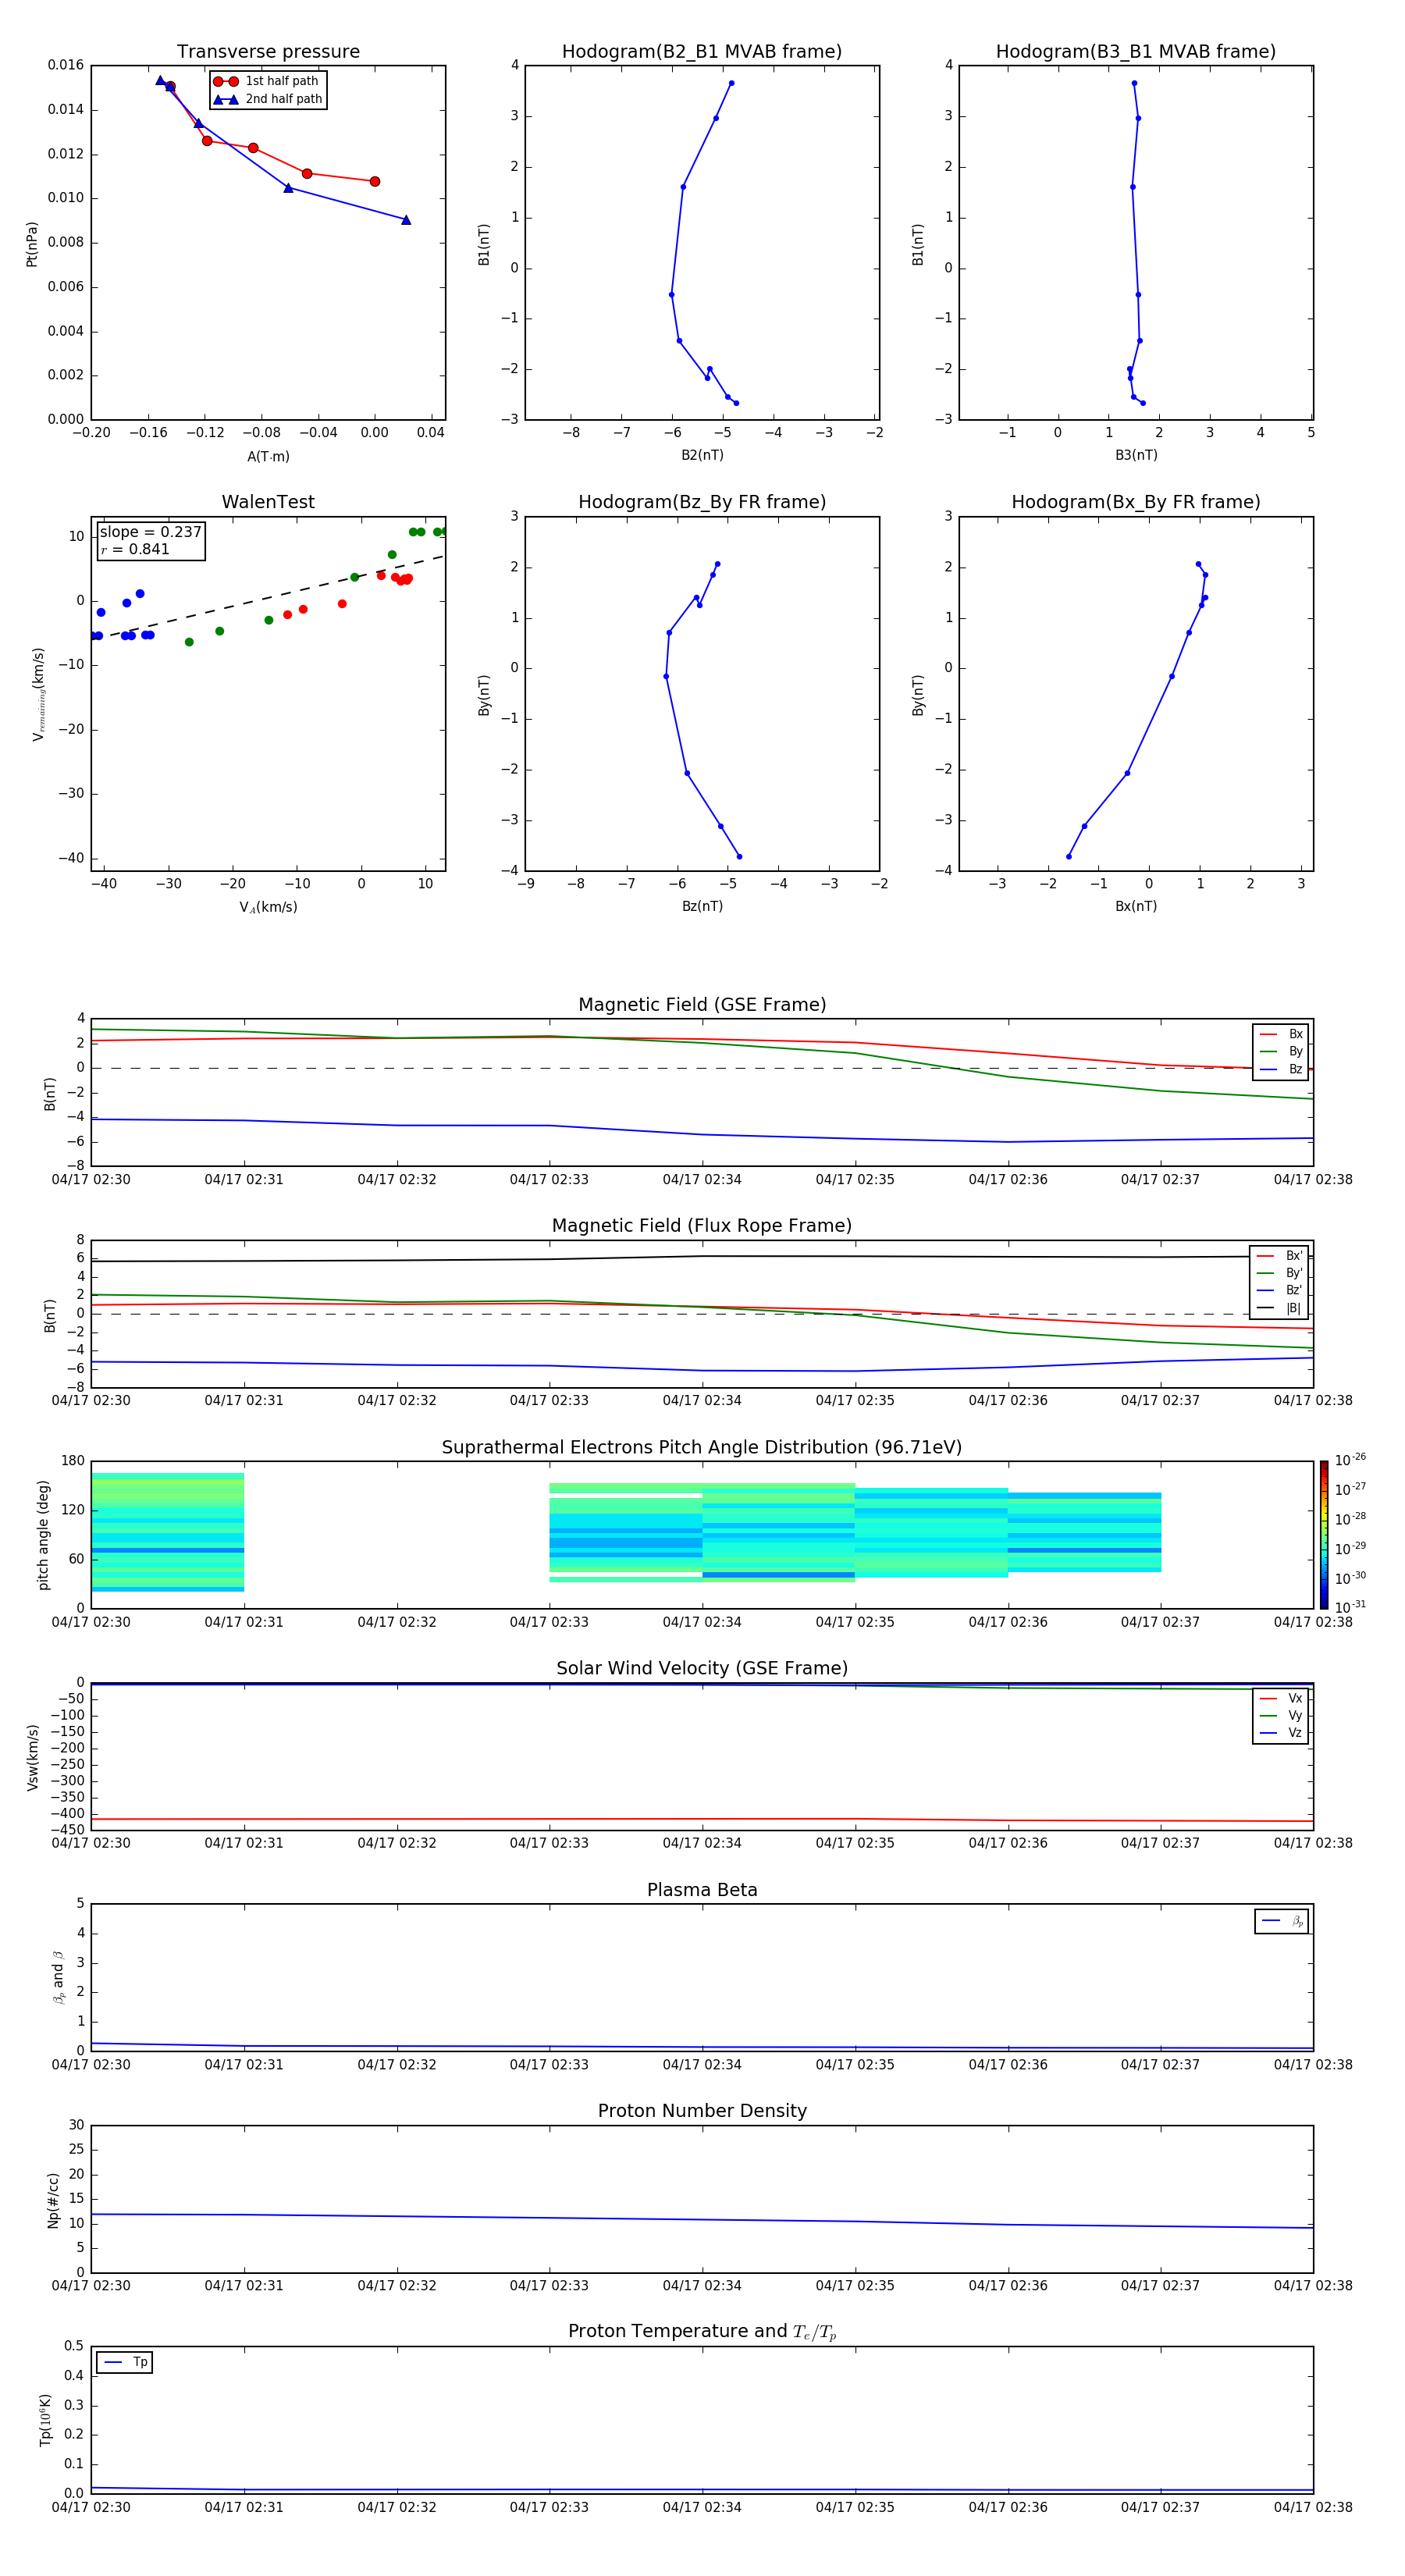Click last blue triangle of 2nd half path
The width and height of the screenshot is (1405, 2576).
click(x=406, y=220)
